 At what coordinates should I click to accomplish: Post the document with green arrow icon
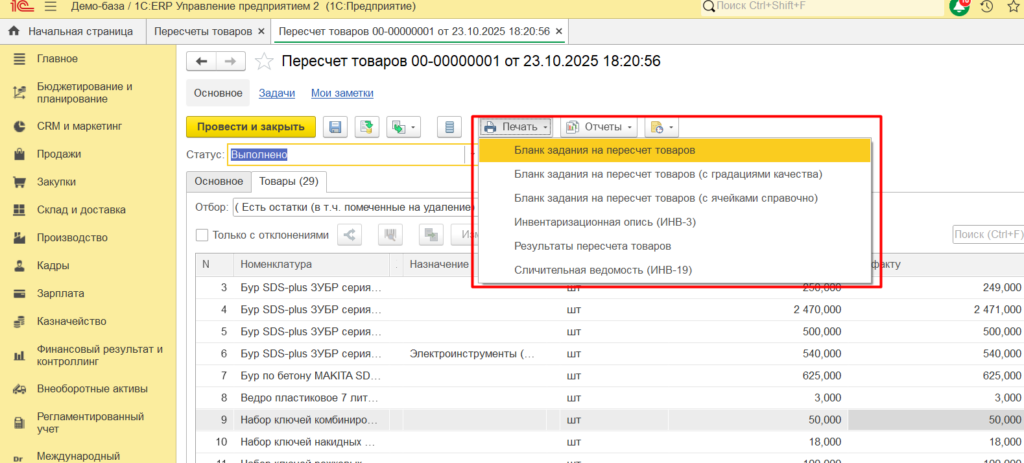click(367, 127)
